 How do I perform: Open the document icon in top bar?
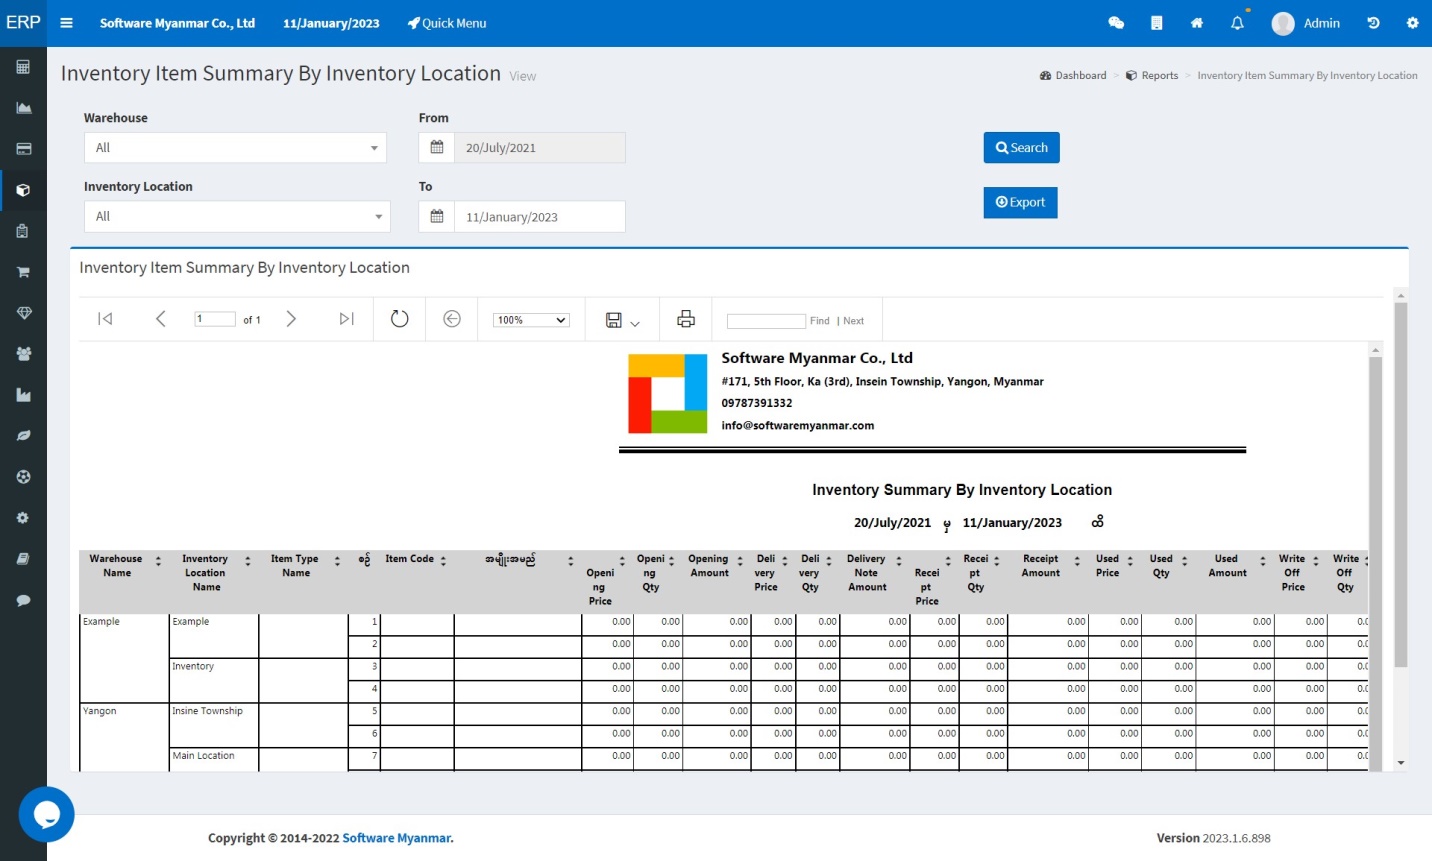[1157, 23]
